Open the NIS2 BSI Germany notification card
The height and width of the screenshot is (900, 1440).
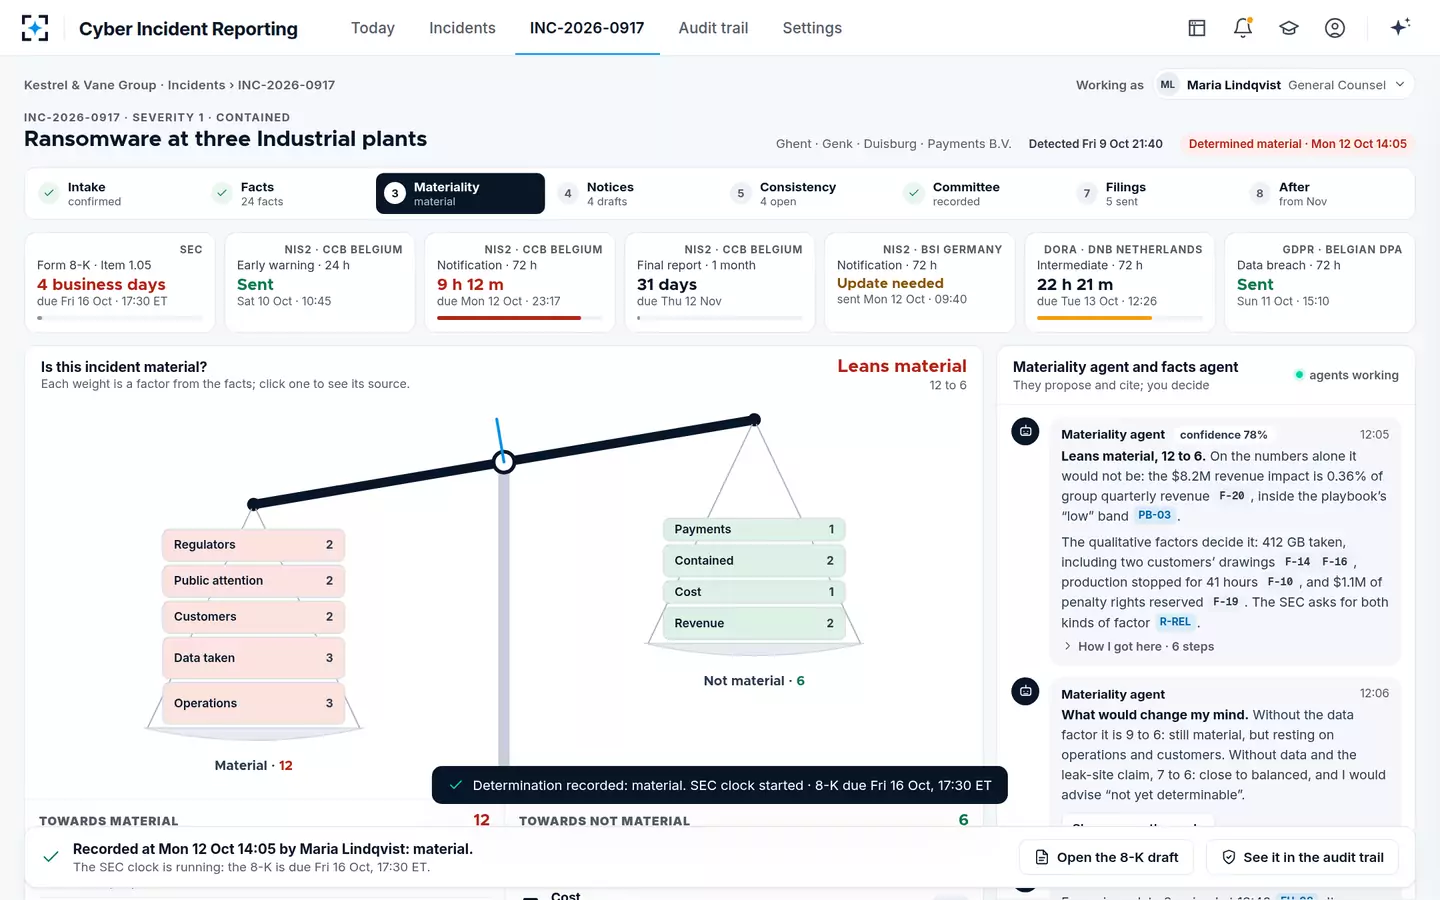tap(920, 282)
